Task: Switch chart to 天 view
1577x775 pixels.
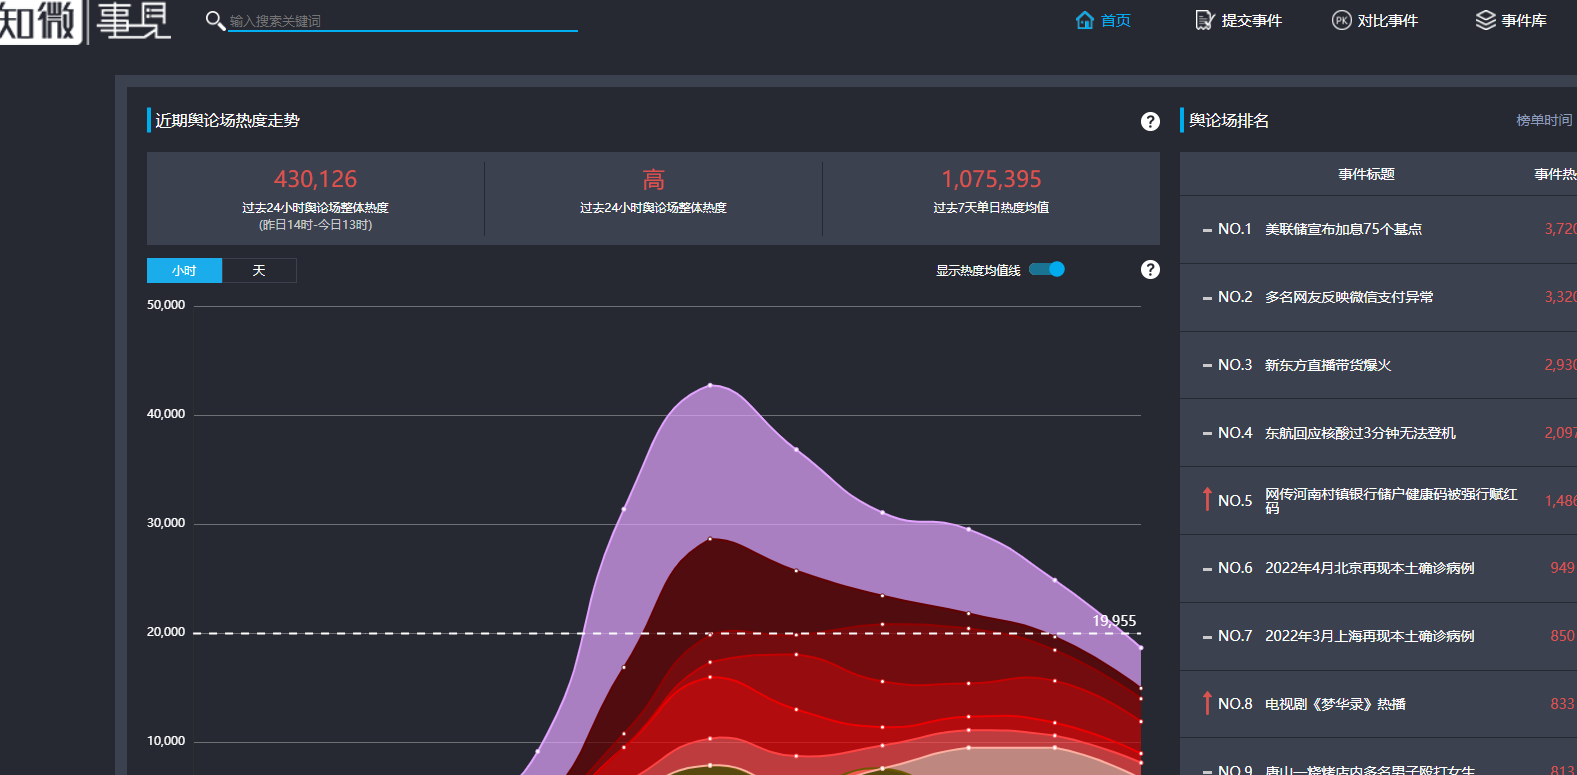Action: click(x=259, y=270)
